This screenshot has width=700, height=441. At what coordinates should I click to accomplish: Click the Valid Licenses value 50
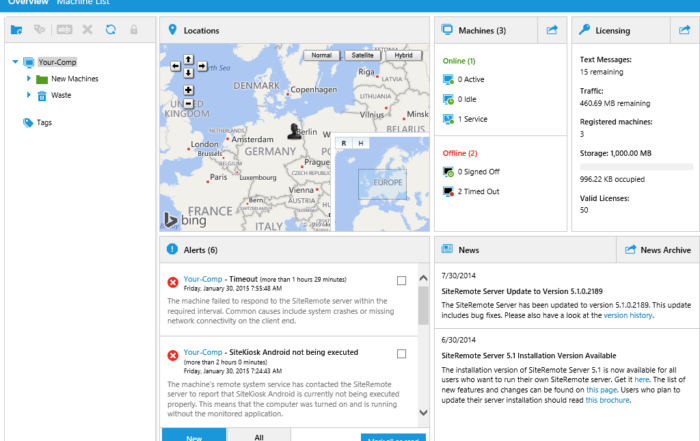coord(584,210)
